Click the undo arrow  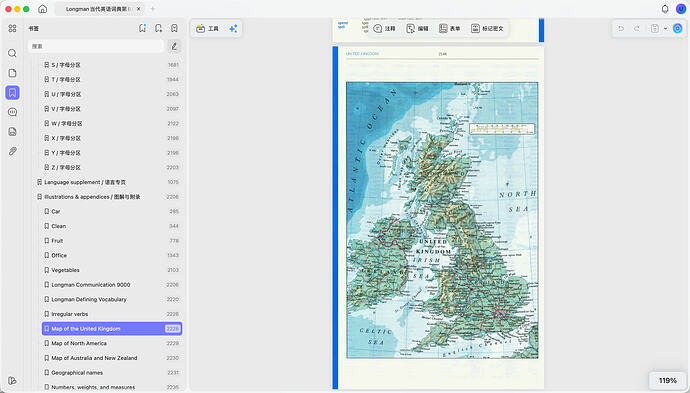click(x=621, y=29)
